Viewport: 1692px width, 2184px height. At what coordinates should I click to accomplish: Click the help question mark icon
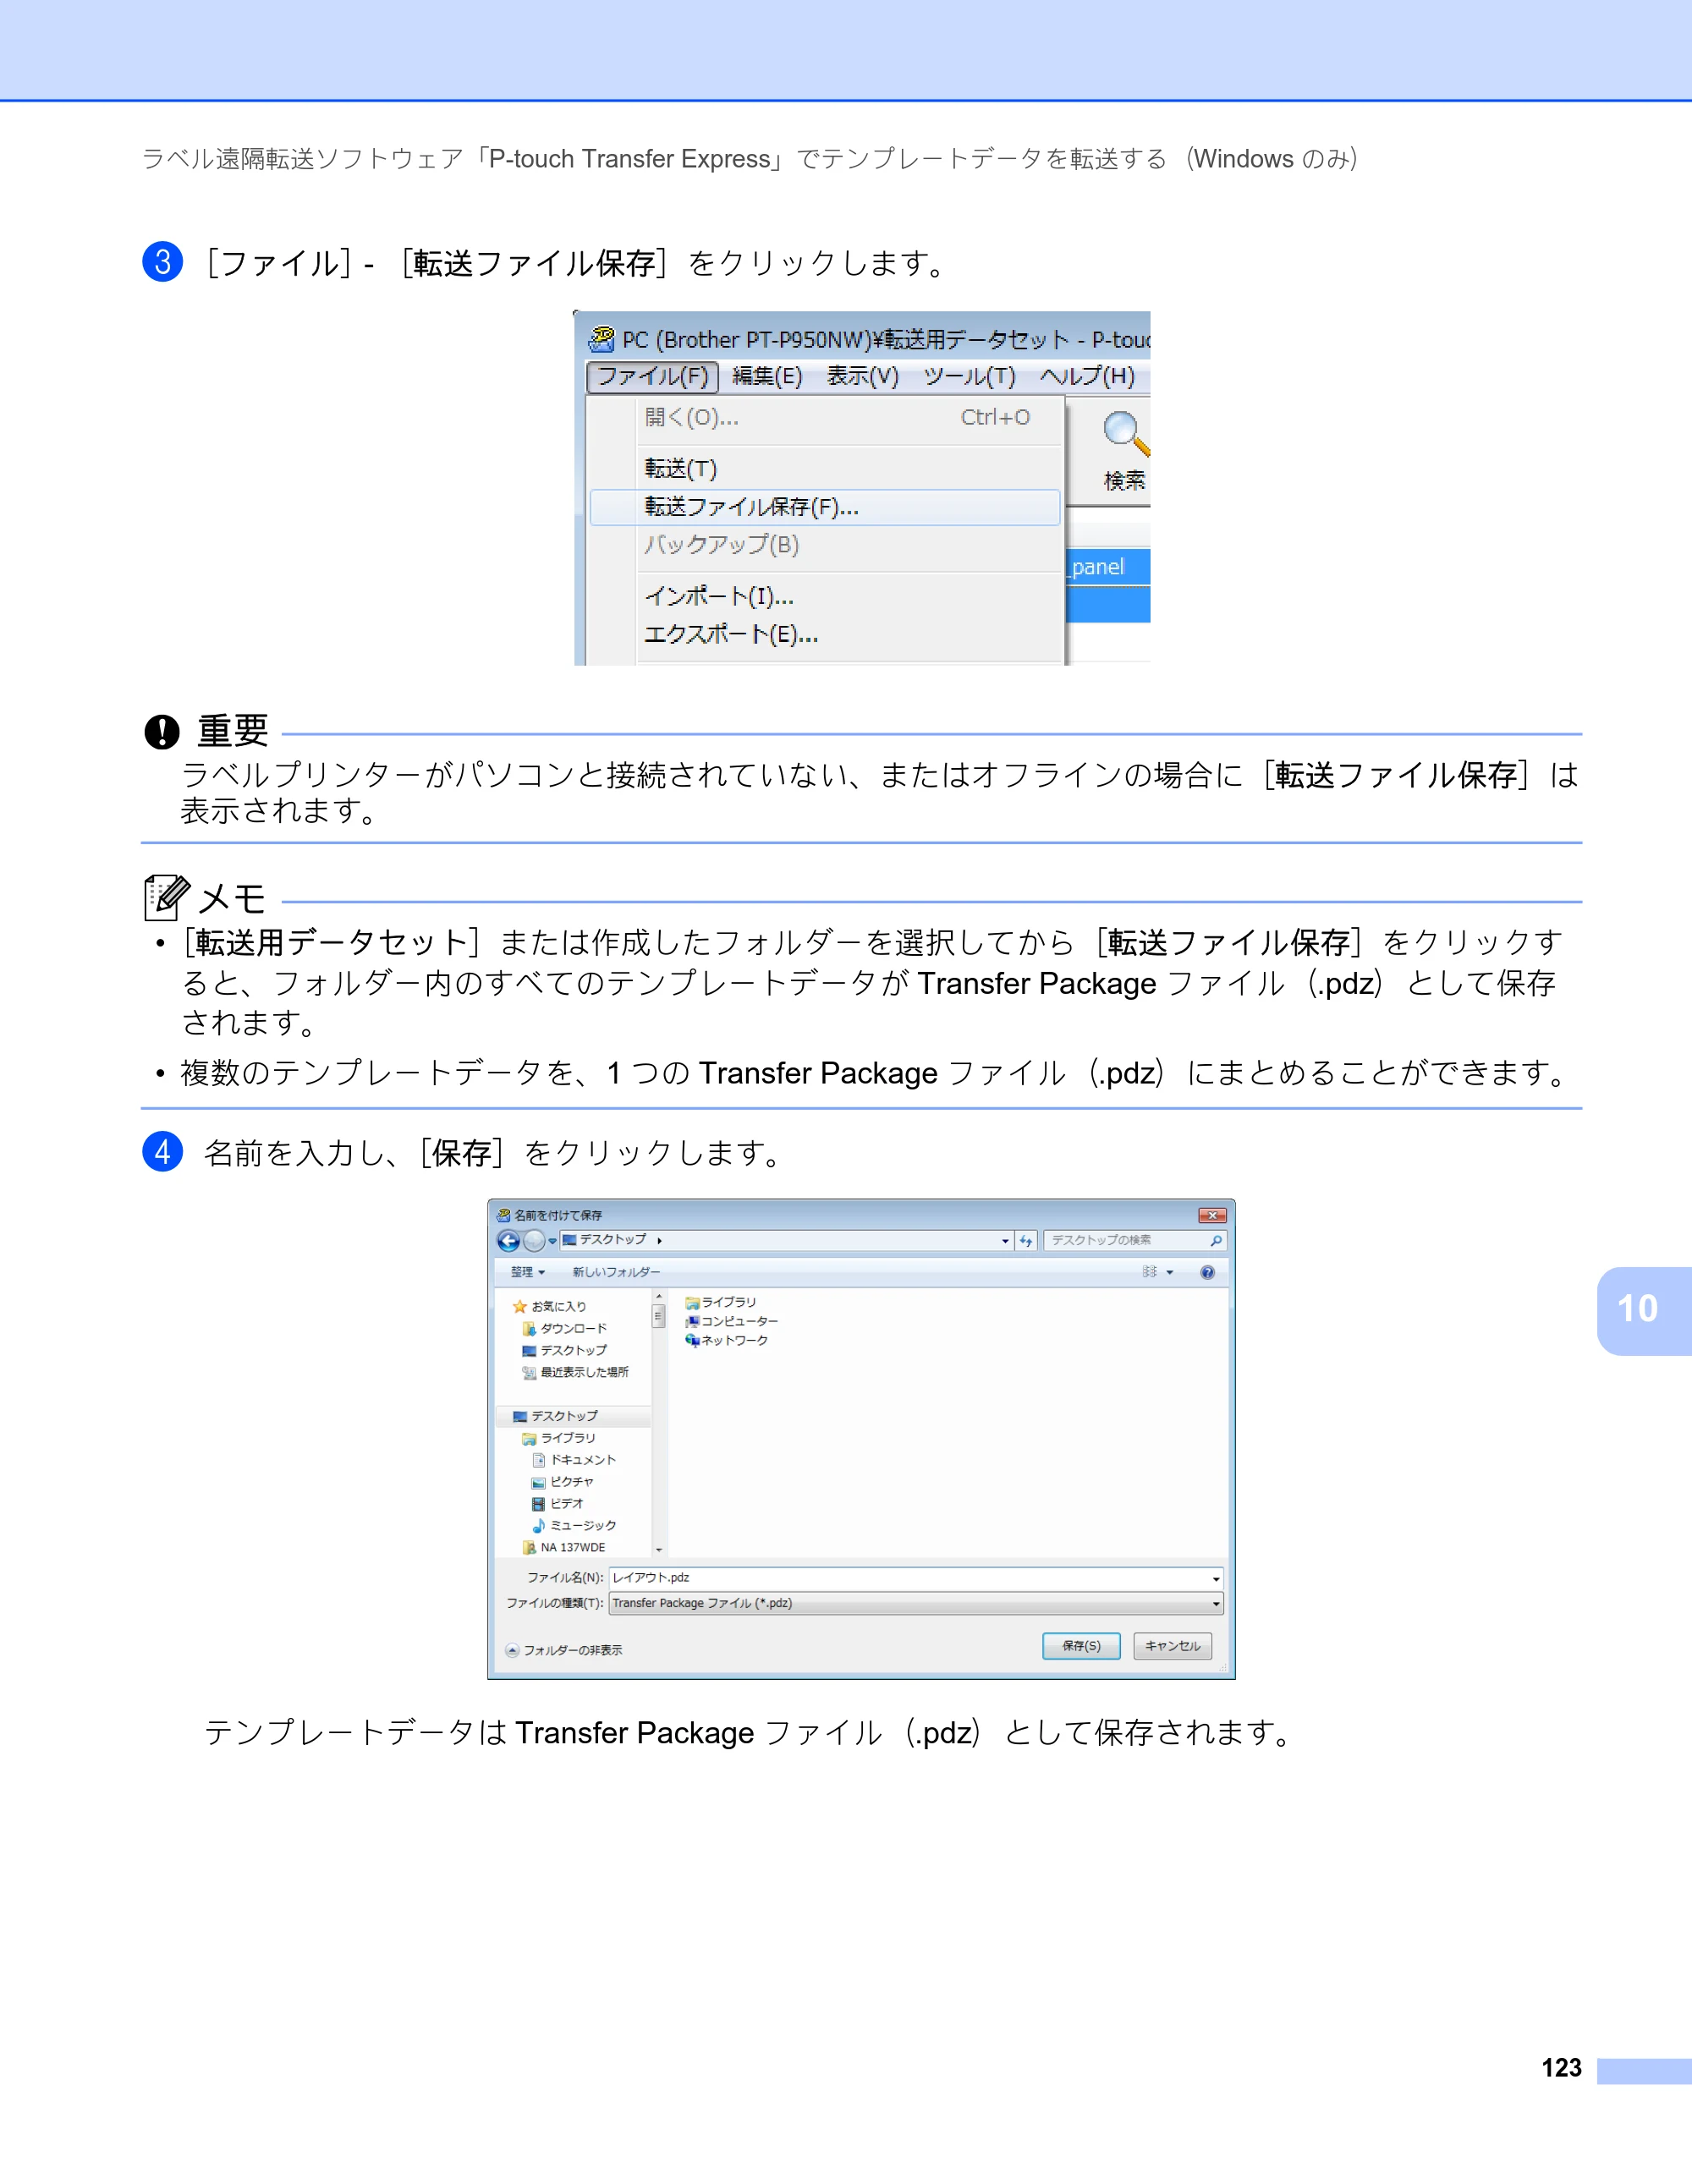pyautogui.click(x=1207, y=1272)
